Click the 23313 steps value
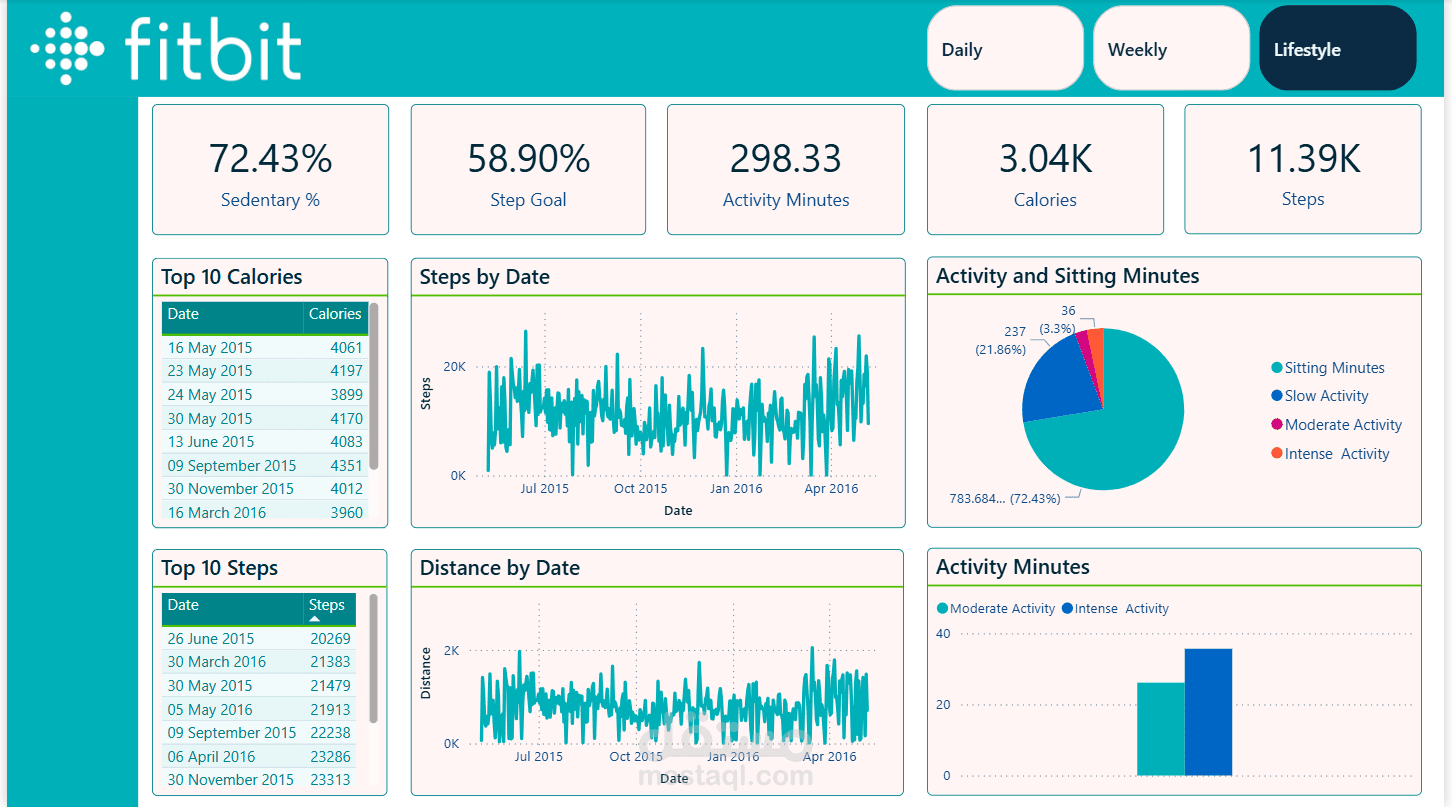 [331, 780]
